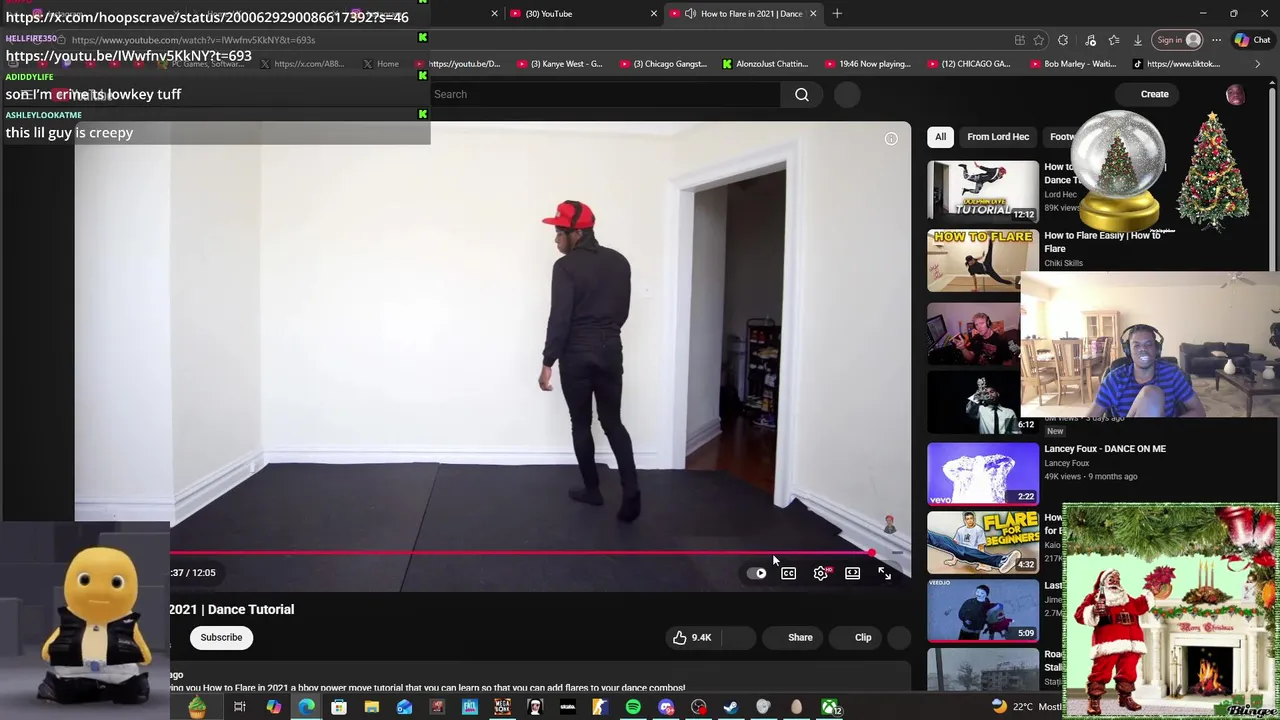
Task: Click the red video progress bar
Action: point(520,552)
